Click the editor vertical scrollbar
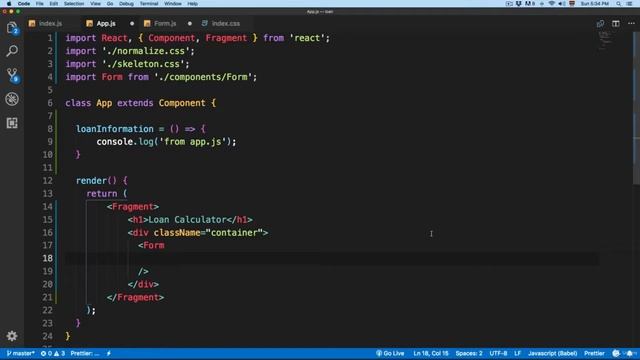640x360 pixels. coord(636,108)
